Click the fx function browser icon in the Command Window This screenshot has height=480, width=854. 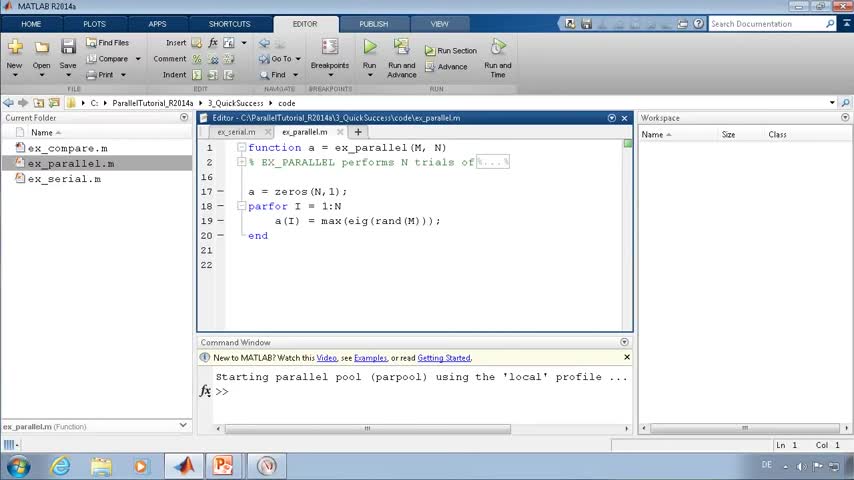205,391
